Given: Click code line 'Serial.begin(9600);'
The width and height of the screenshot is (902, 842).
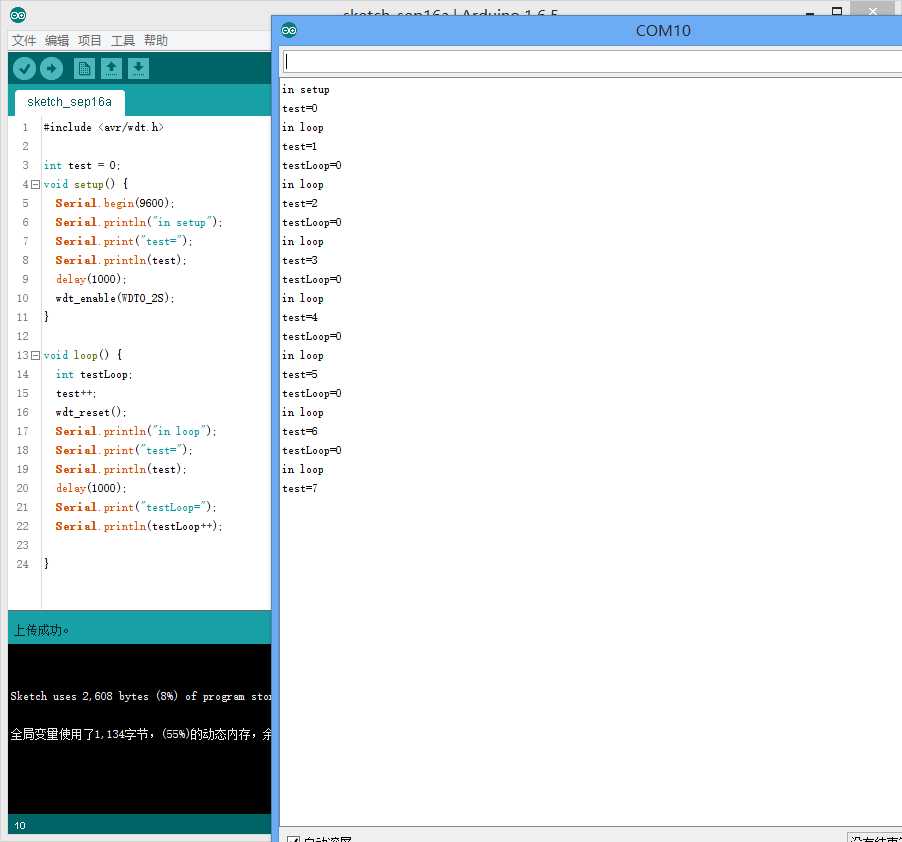Looking at the screenshot, I should 115,204.
